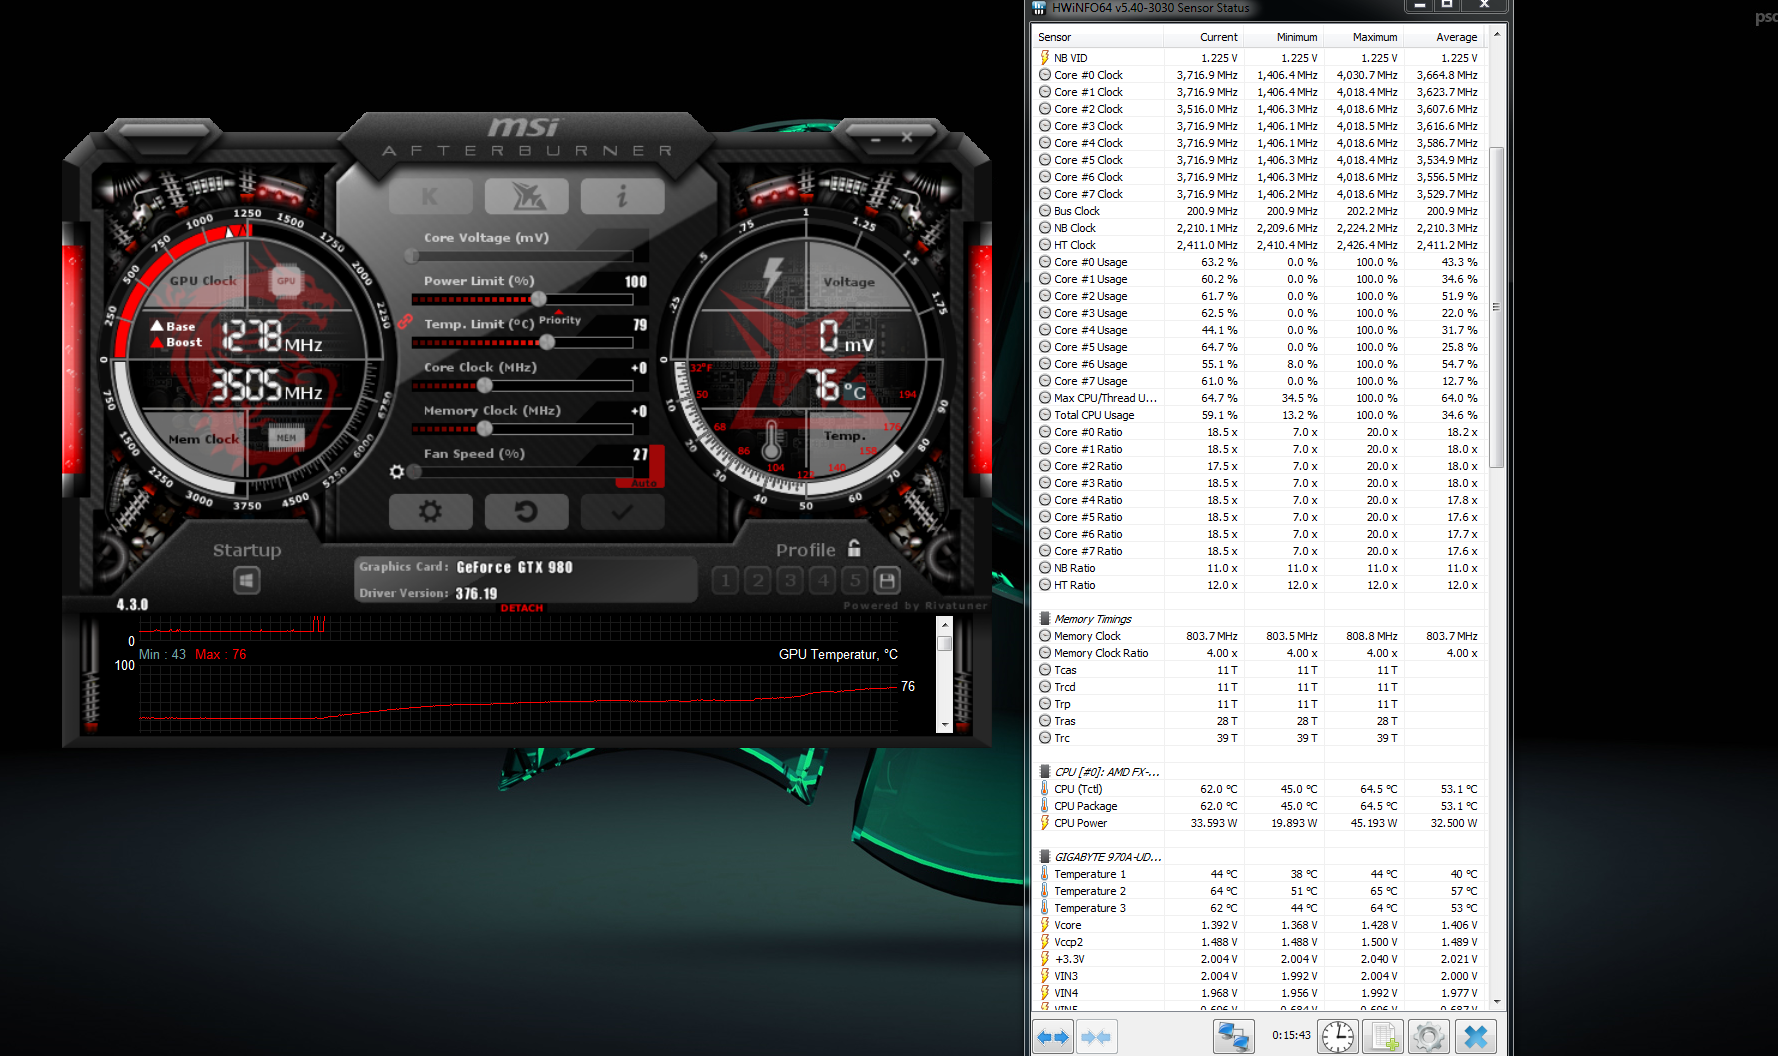Select the Max CPU/Thread Usage row
The image size is (1778, 1056).
click(1259, 398)
